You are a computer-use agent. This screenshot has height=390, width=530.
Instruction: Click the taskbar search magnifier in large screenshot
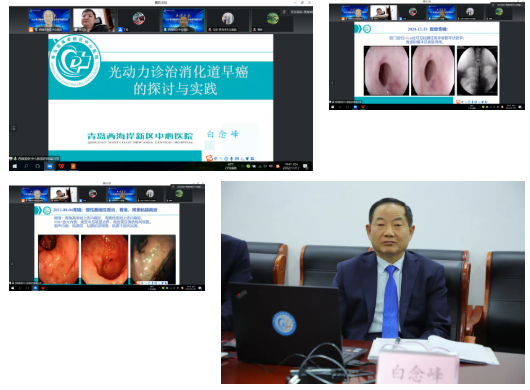26,166
